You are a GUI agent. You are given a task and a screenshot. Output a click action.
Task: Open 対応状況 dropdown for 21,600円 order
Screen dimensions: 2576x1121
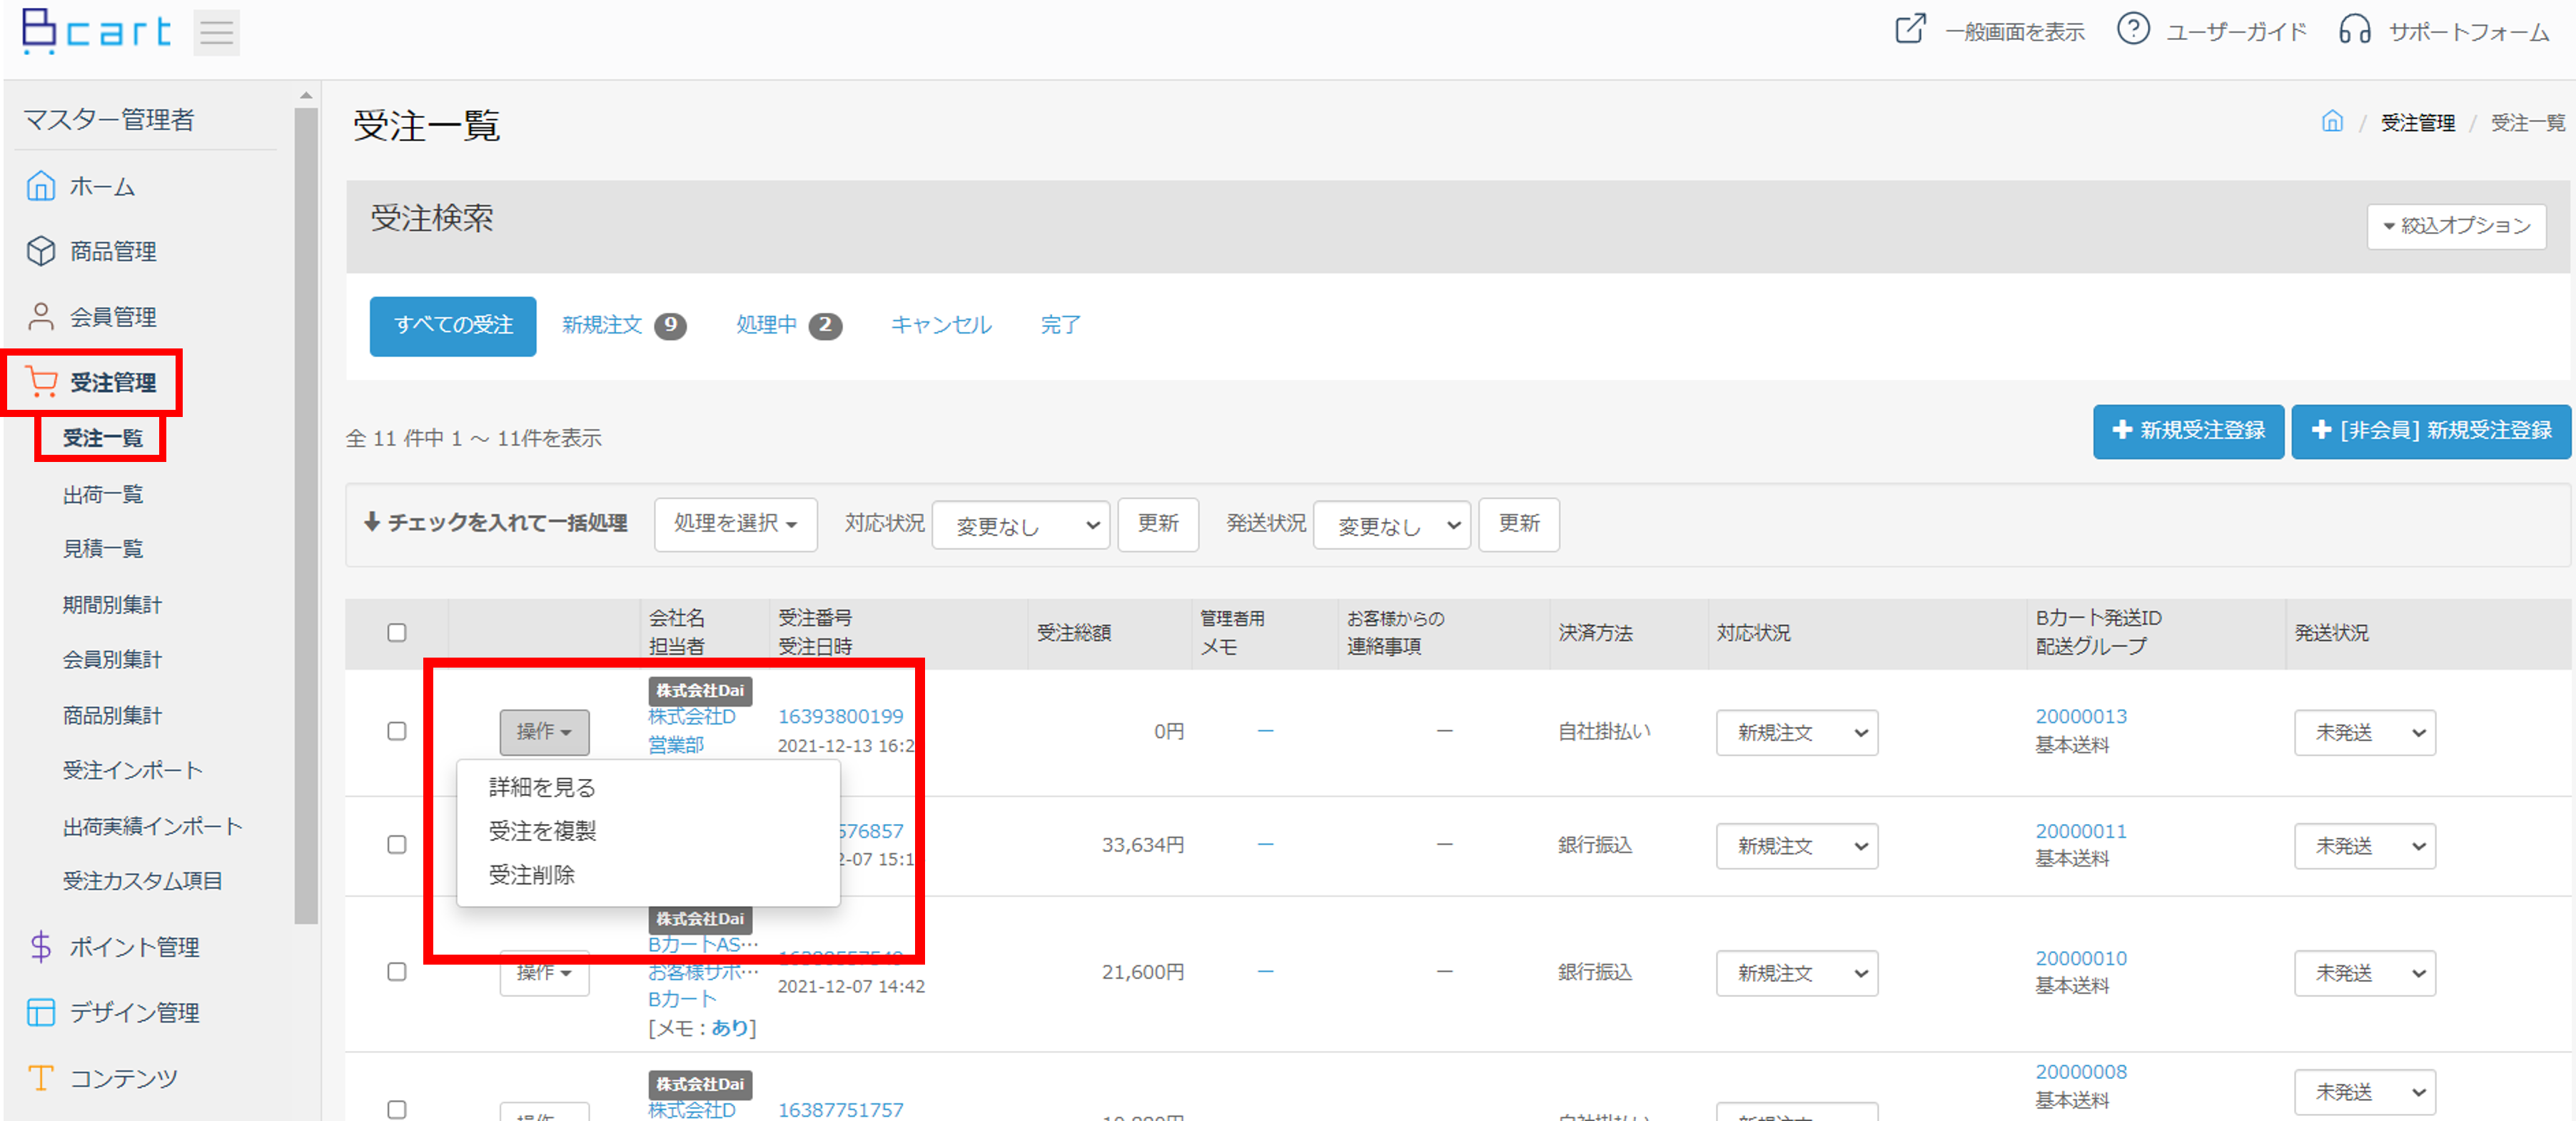[1797, 973]
